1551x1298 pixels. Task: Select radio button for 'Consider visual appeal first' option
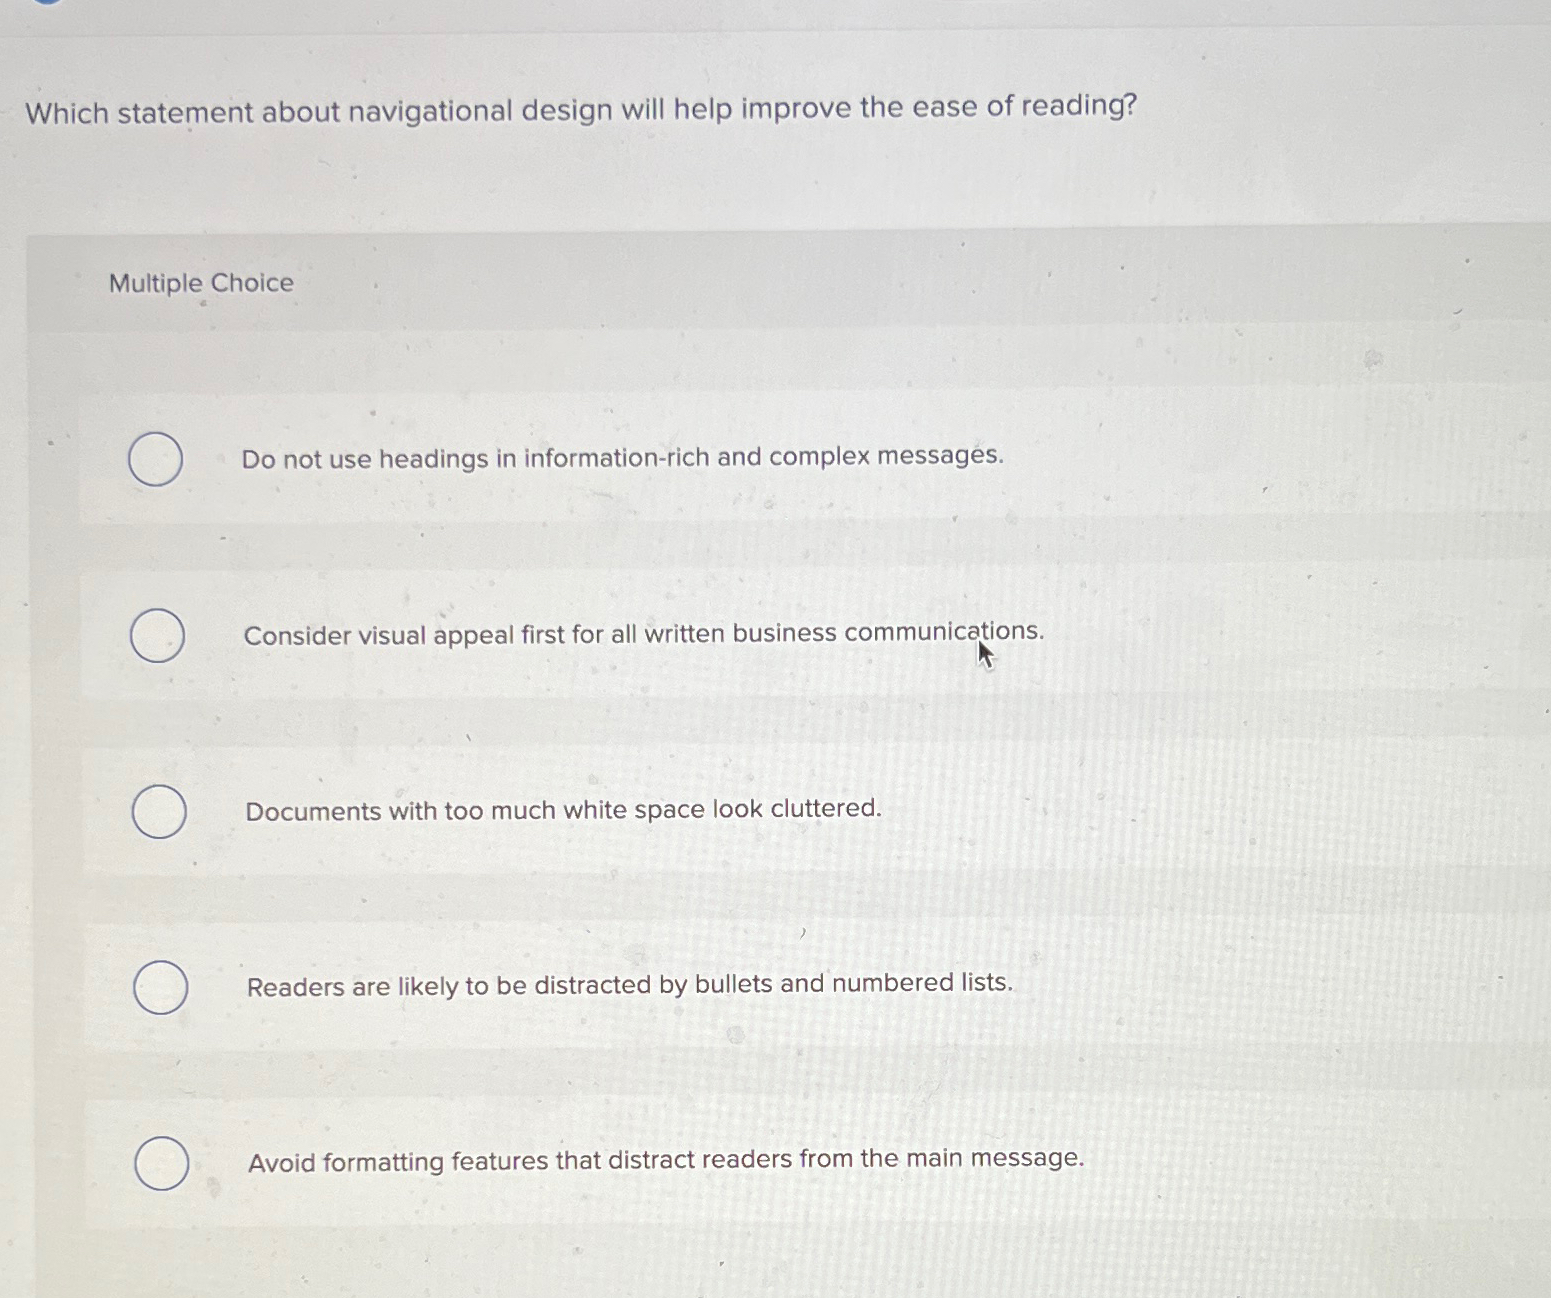click(156, 634)
